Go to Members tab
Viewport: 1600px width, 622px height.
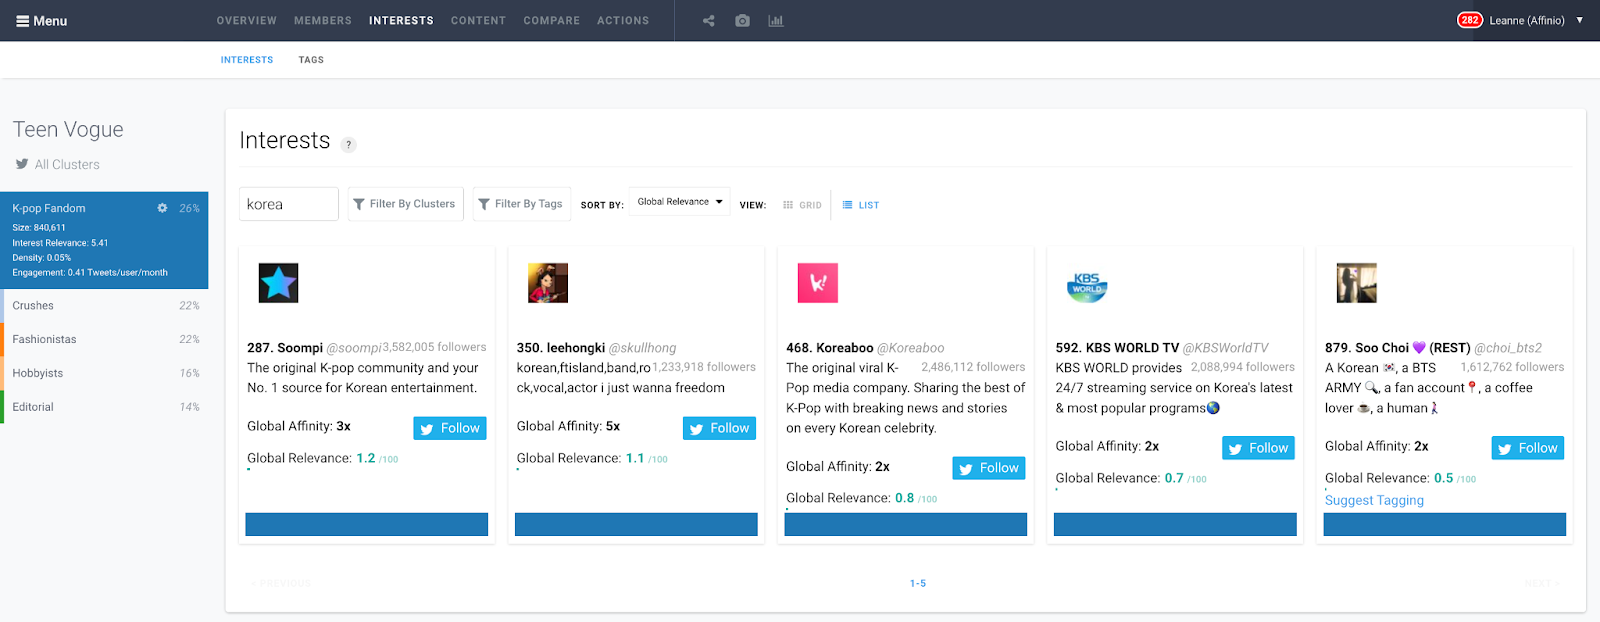(323, 20)
